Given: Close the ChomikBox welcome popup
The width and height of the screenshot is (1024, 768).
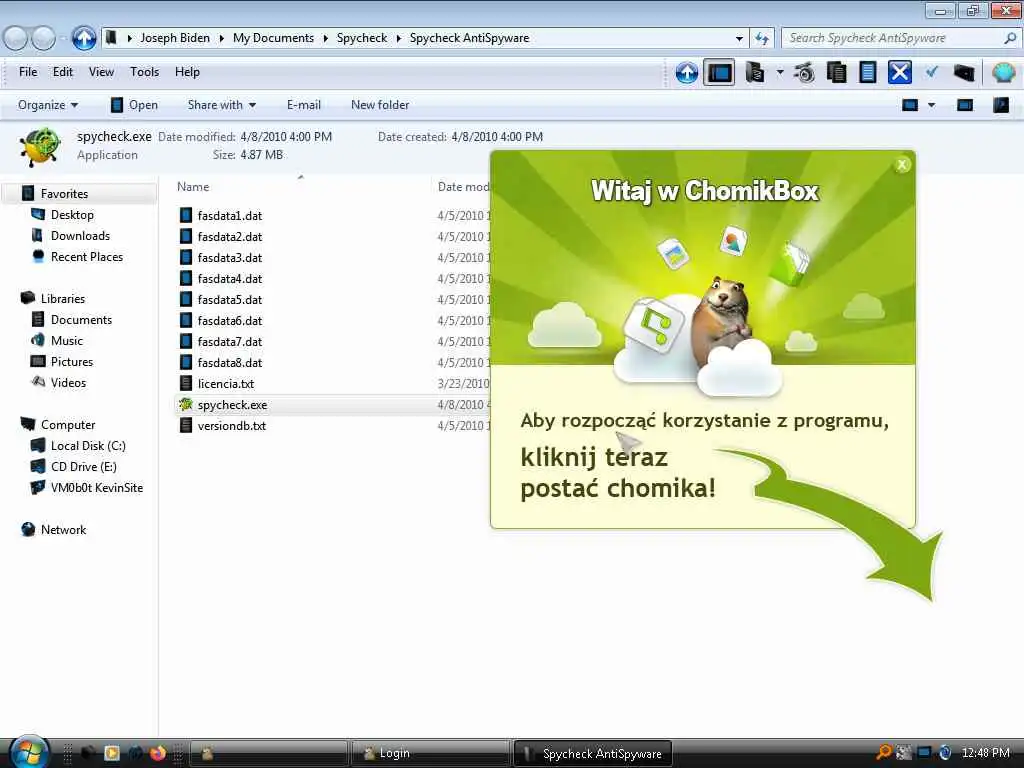Looking at the screenshot, I should coord(902,165).
